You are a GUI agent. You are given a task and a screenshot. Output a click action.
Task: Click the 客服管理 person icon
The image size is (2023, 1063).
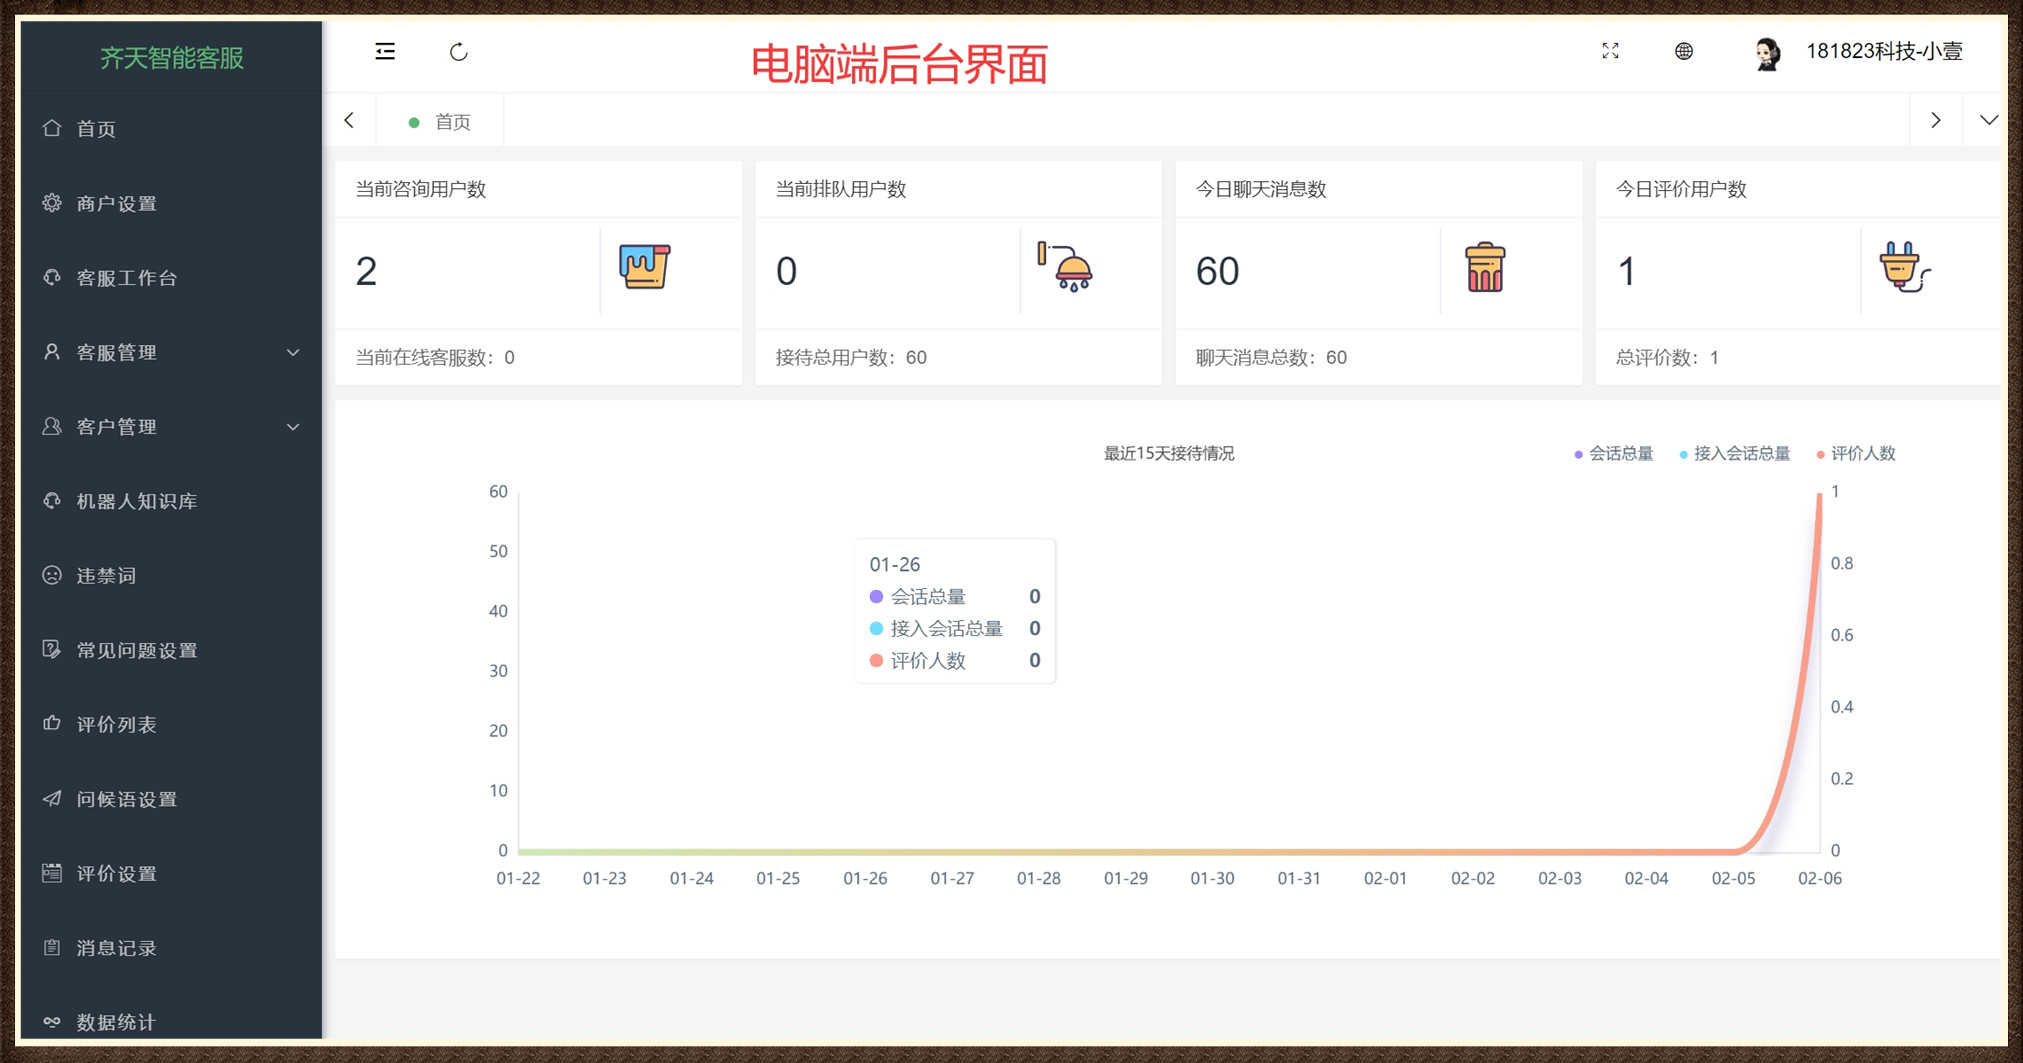tap(52, 352)
